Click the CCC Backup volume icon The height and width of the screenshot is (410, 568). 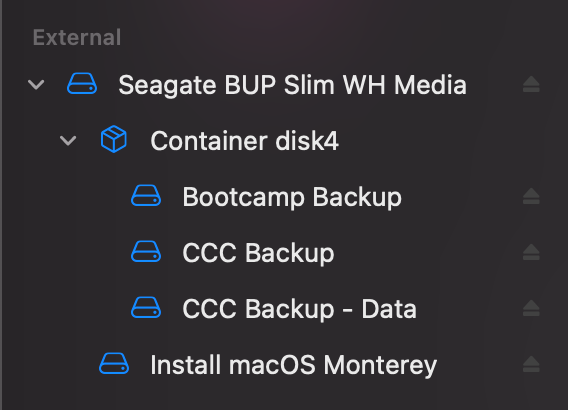pyautogui.click(x=146, y=251)
